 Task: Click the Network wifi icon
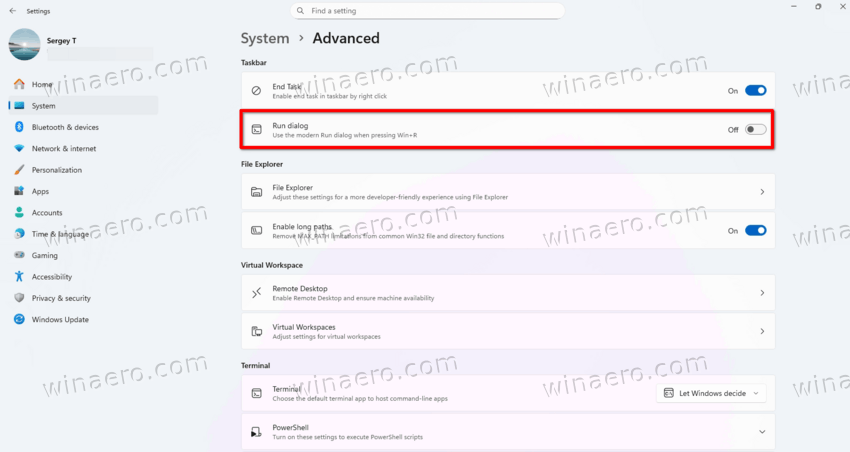click(x=20, y=148)
